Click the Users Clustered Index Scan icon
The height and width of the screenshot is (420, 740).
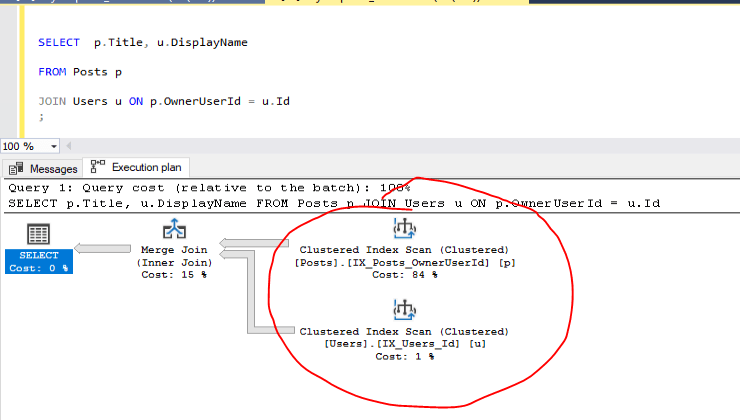pyautogui.click(x=403, y=311)
